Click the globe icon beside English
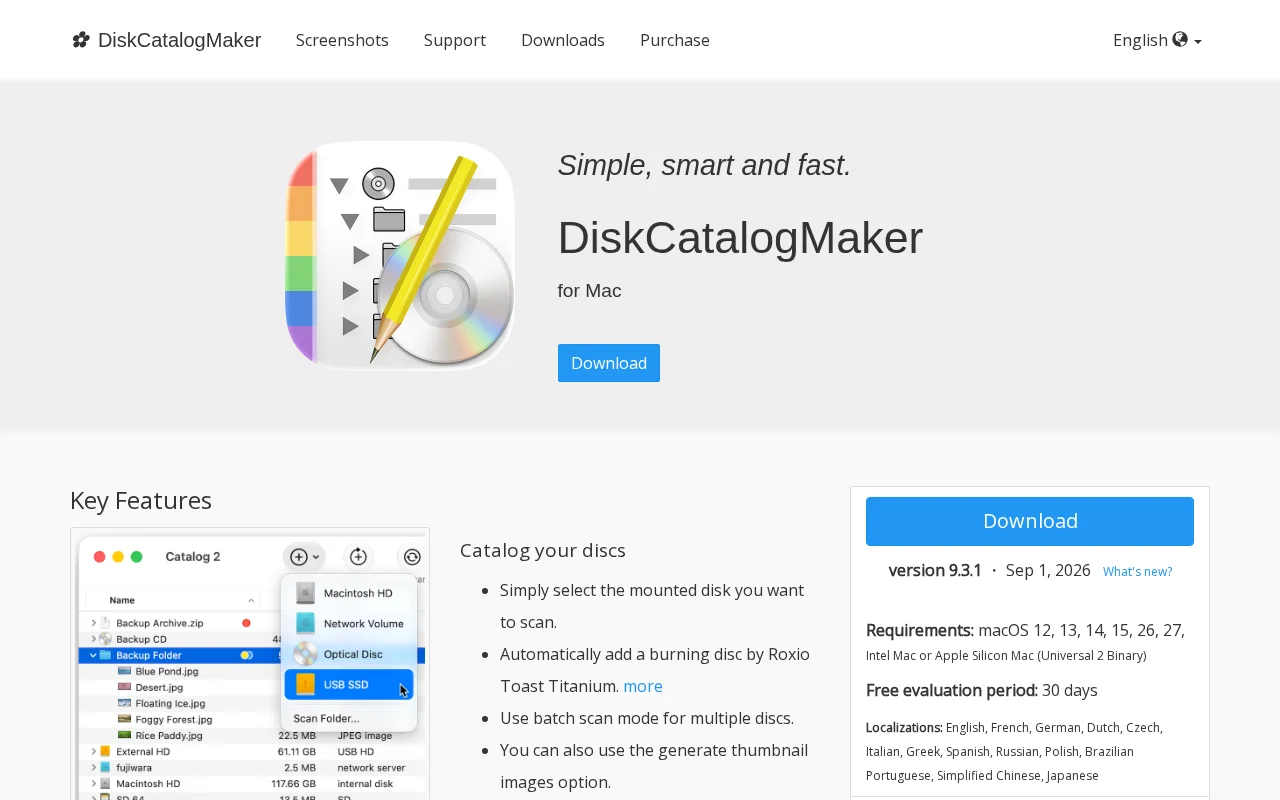The width and height of the screenshot is (1280, 800). pos(1180,39)
